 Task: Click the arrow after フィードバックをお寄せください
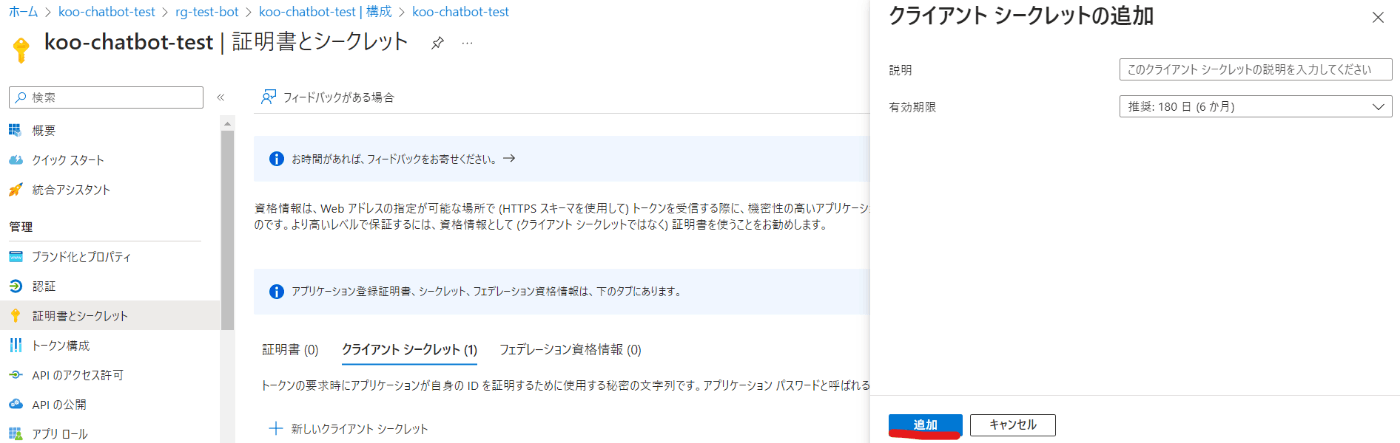(x=508, y=159)
